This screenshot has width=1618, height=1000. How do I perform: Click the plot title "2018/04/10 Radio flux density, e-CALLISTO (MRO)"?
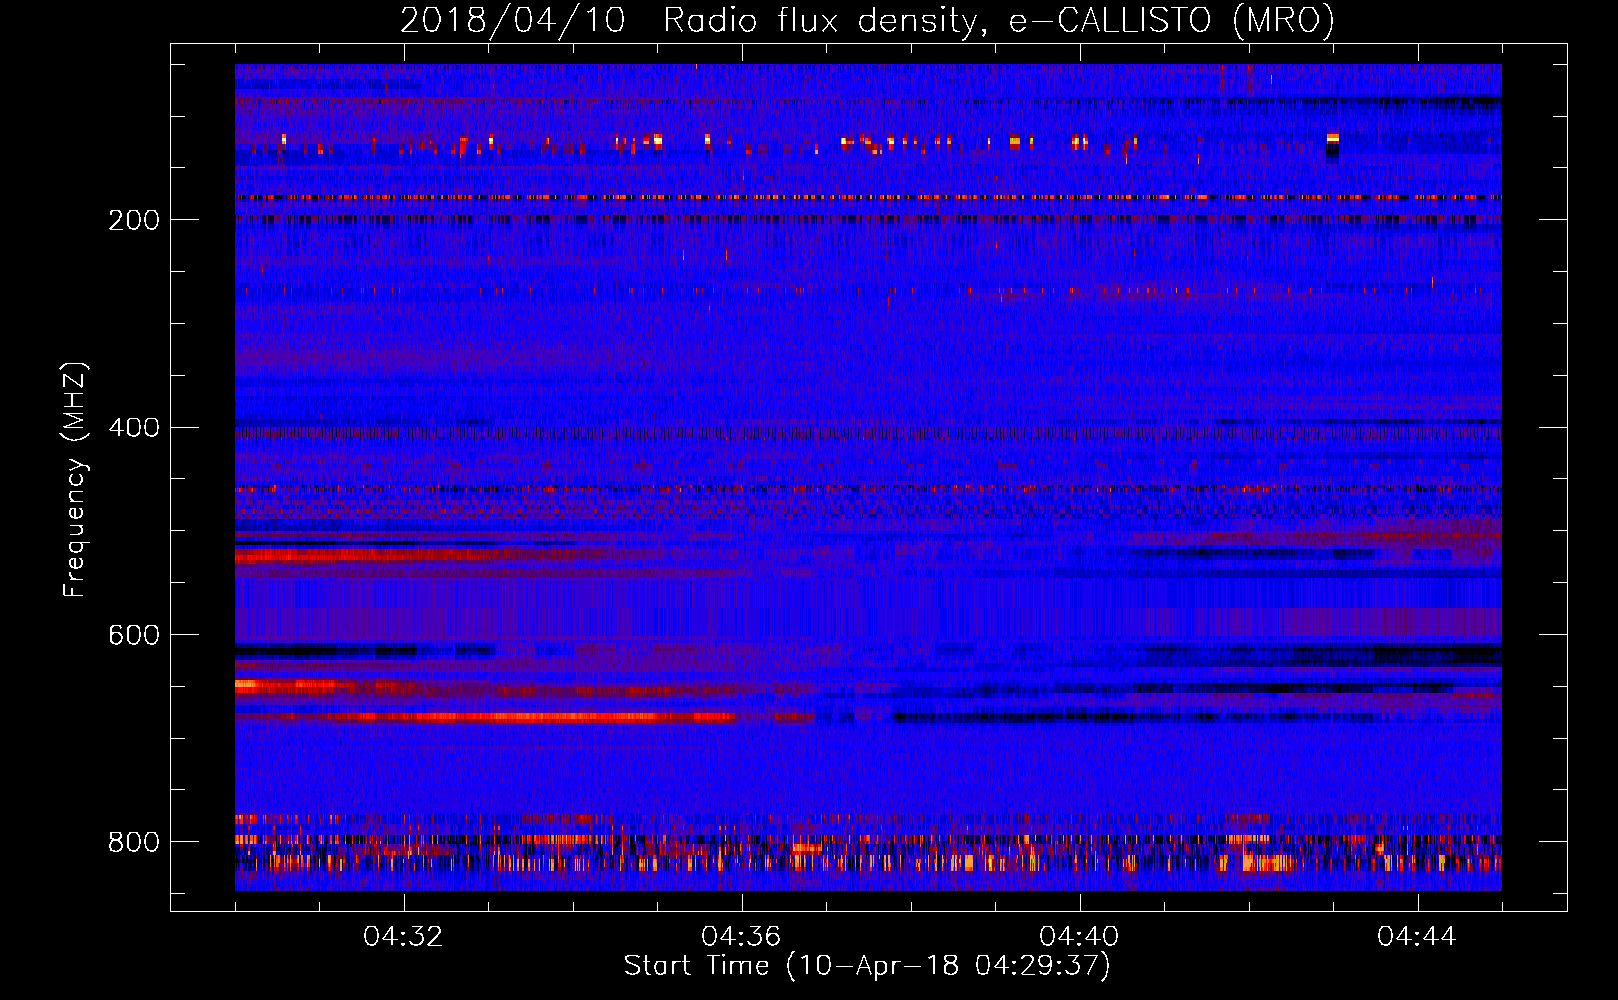click(867, 21)
